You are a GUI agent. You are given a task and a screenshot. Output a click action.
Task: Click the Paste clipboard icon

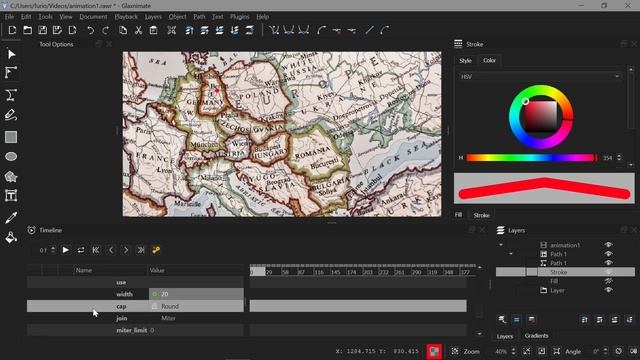click(x=153, y=30)
